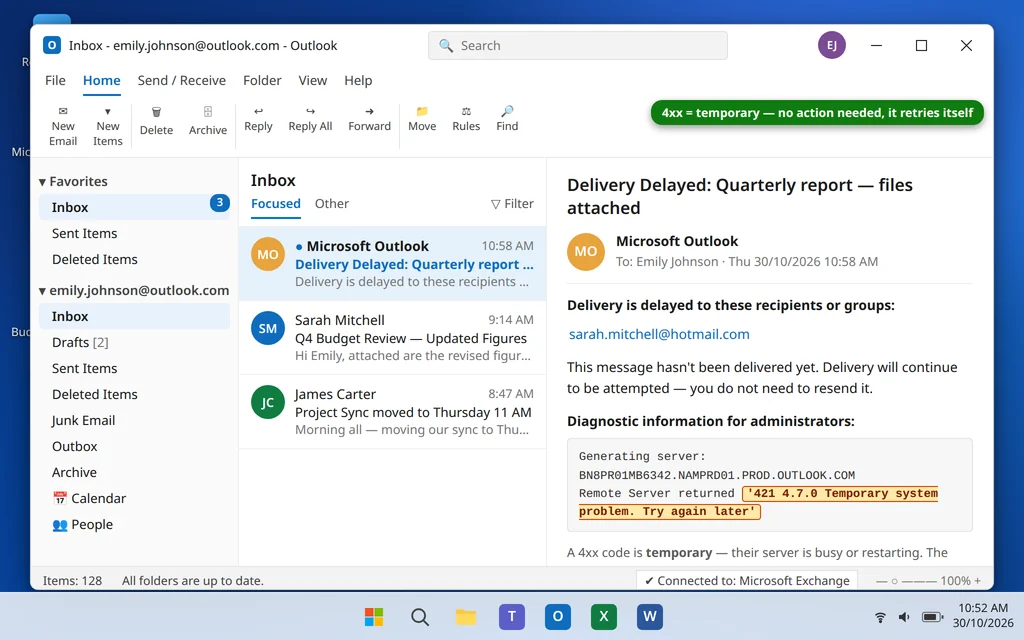Click the Find tool

click(507, 120)
